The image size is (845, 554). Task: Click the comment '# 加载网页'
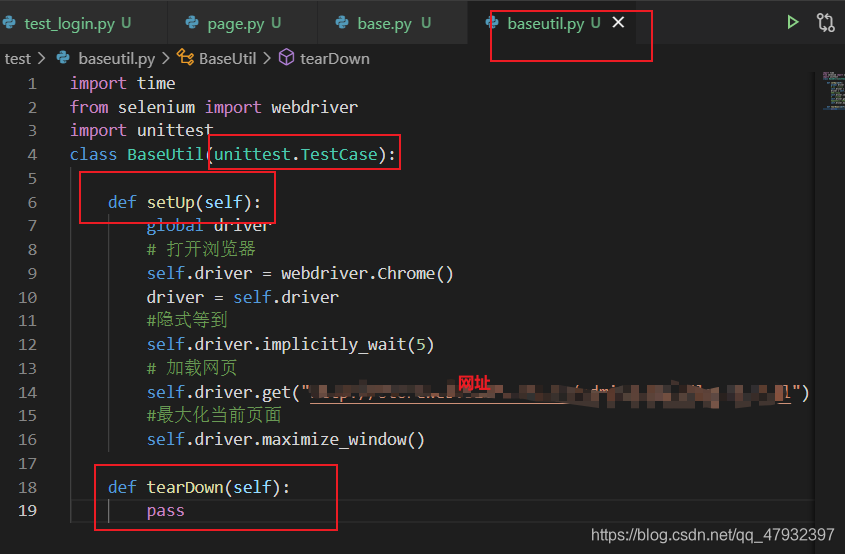click(192, 368)
